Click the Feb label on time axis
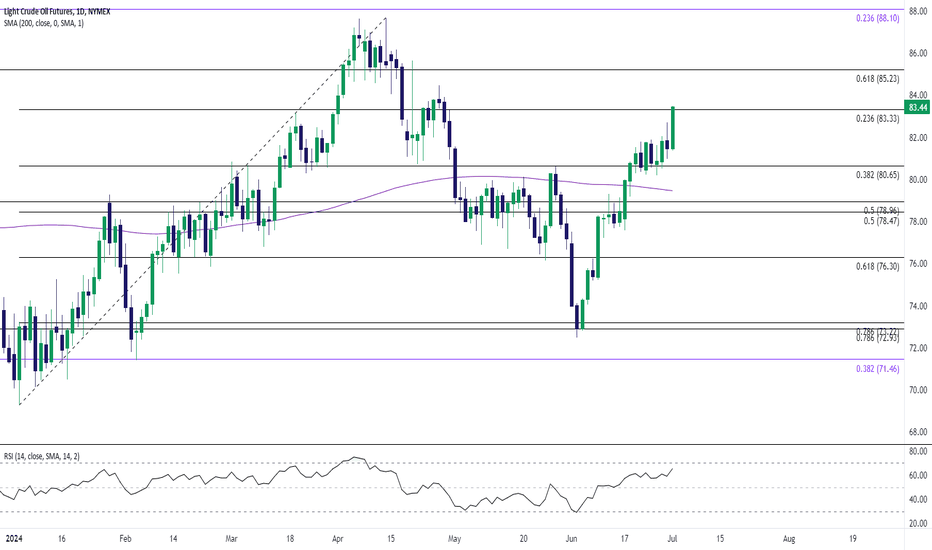The width and height of the screenshot is (932, 550). 125,539
